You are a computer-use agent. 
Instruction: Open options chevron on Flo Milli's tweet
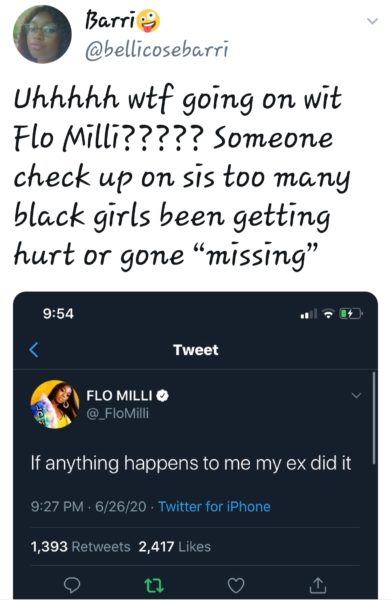click(x=356, y=395)
